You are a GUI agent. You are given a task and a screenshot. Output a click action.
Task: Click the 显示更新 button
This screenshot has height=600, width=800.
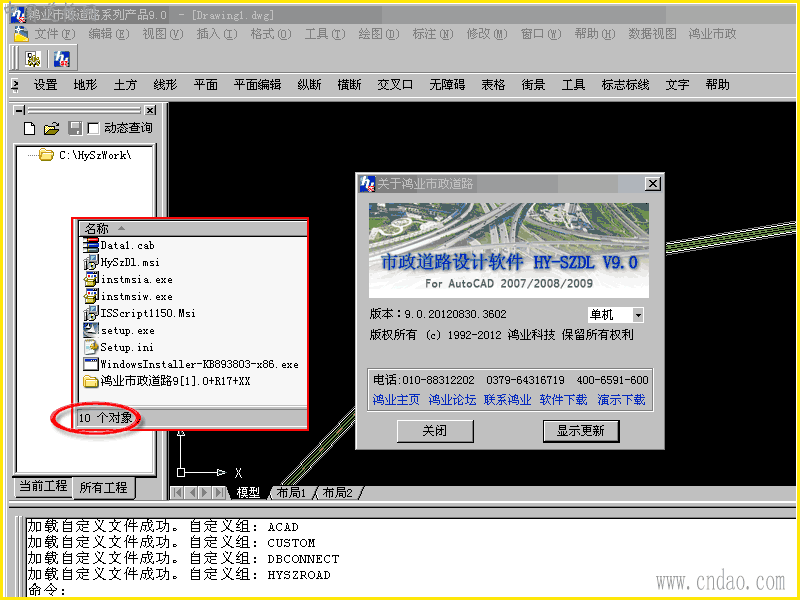click(x=581, y=431)
